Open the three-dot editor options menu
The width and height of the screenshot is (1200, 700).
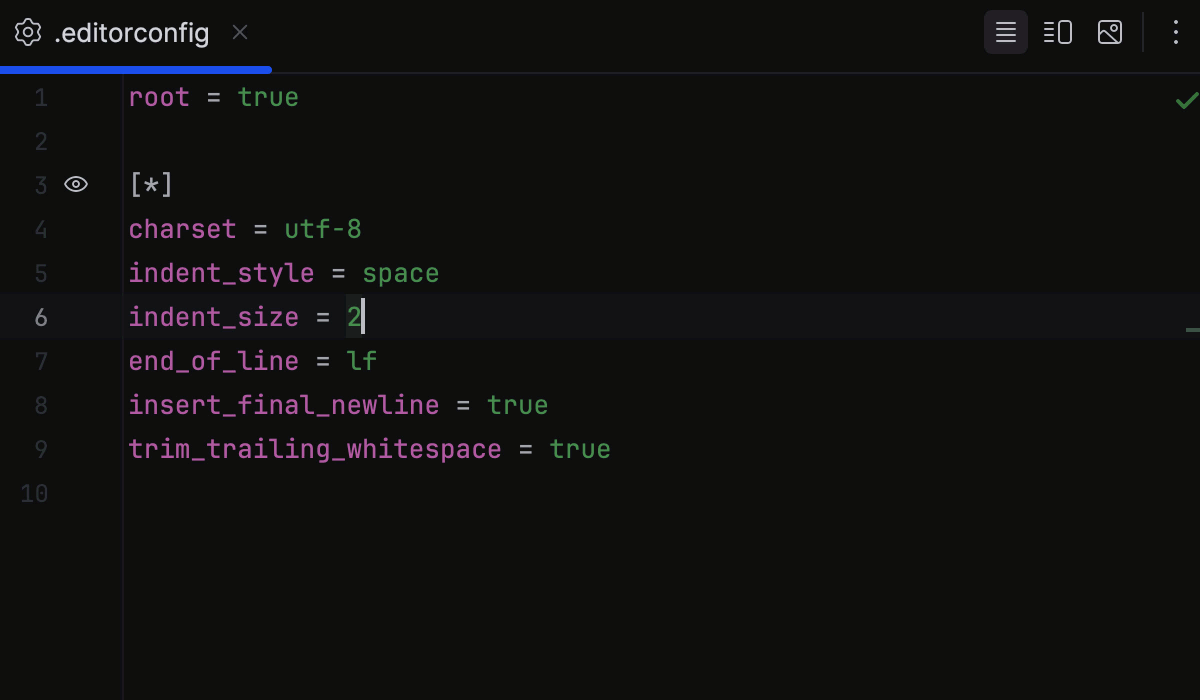click(1175, 32)
